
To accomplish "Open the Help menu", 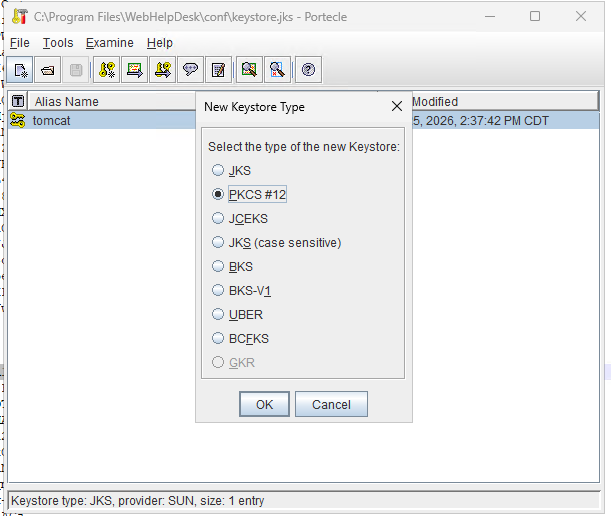I will (x=160, y=42).
